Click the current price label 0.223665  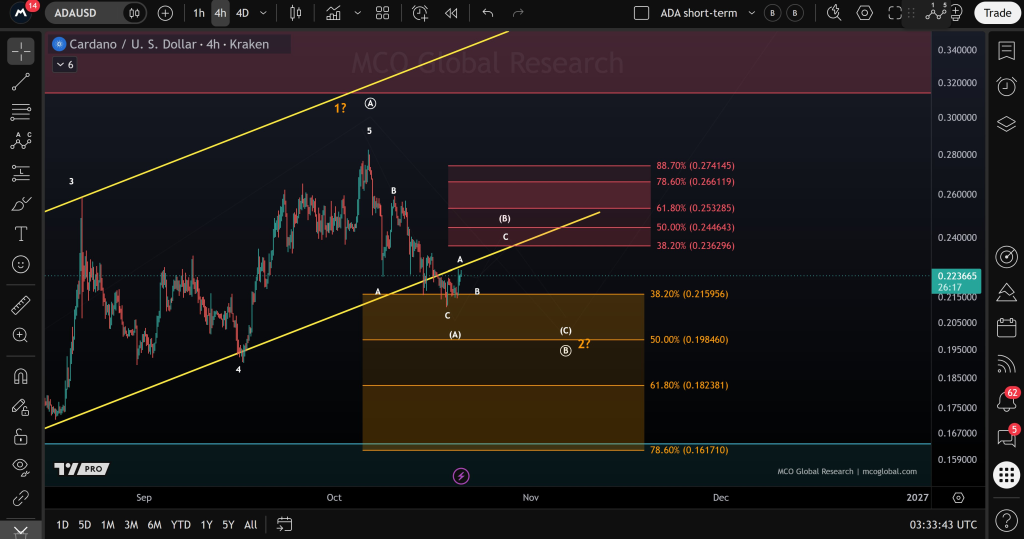click(957, 276)
